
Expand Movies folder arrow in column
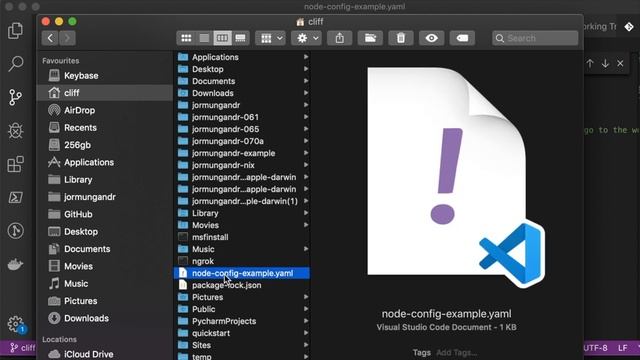(x=306, y=225)
